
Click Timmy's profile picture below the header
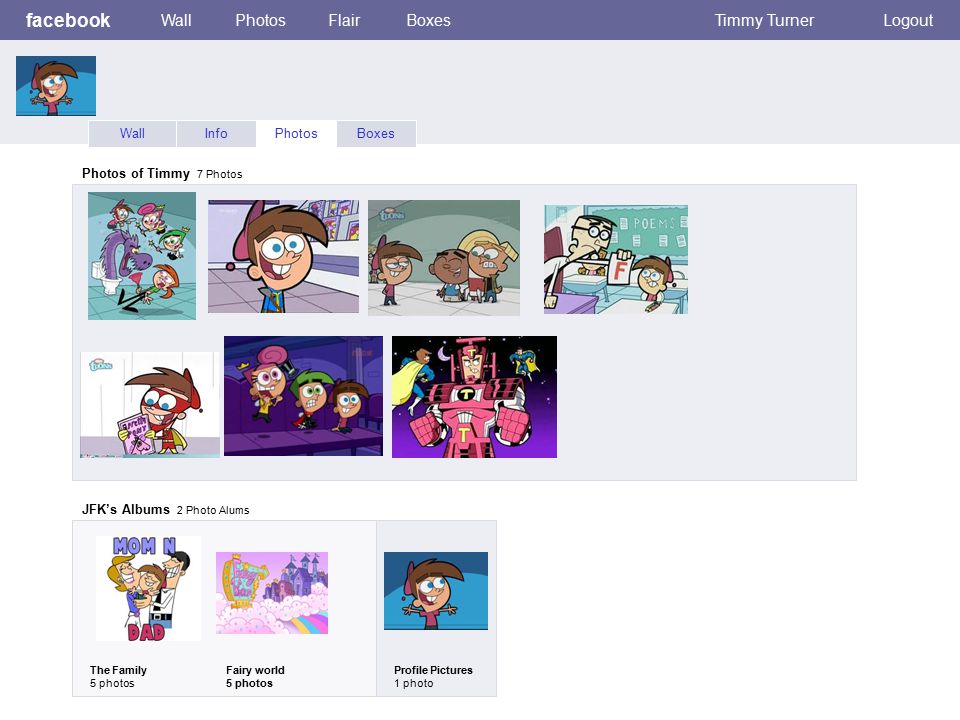(x=56, y=86)
